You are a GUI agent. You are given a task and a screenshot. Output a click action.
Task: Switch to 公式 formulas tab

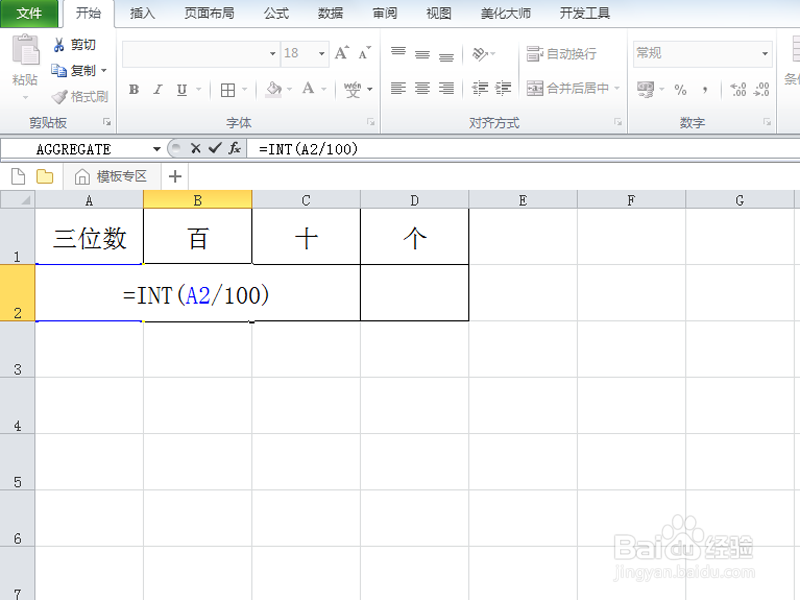[x=276, y=13]
